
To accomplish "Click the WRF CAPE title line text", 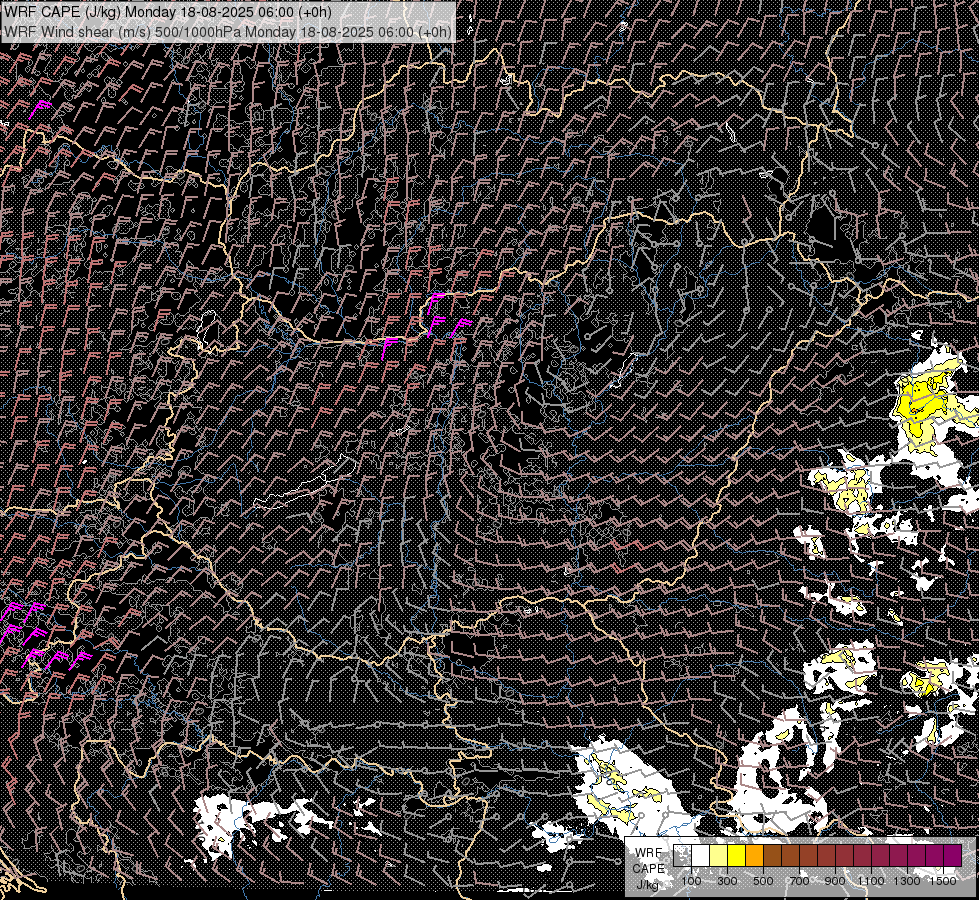I will tap(167, 12).
